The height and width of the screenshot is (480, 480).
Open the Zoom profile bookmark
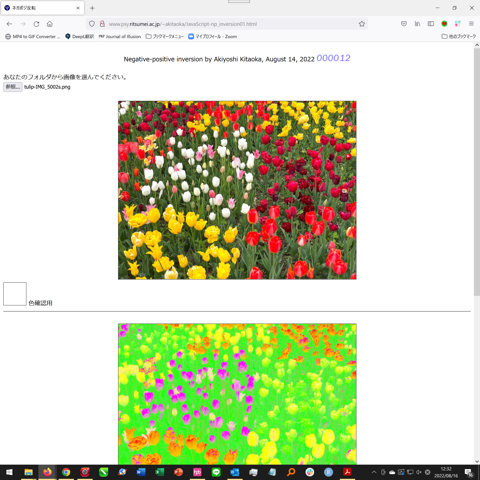(212, 37)
